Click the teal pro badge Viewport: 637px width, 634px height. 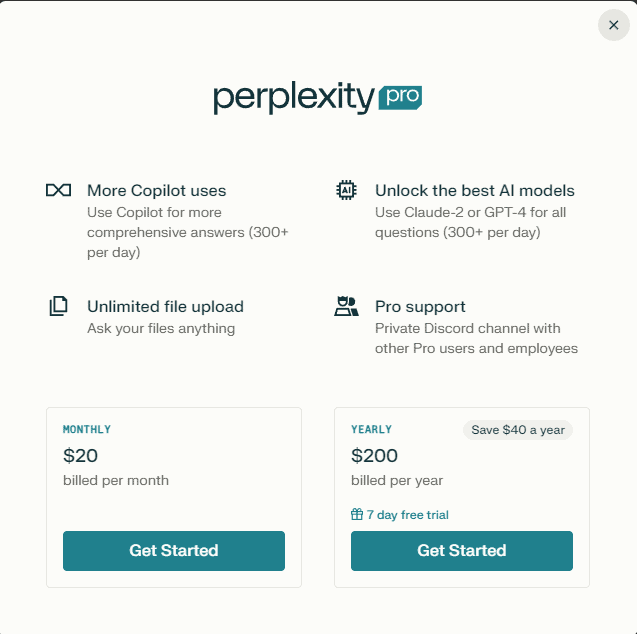[400, 97]
